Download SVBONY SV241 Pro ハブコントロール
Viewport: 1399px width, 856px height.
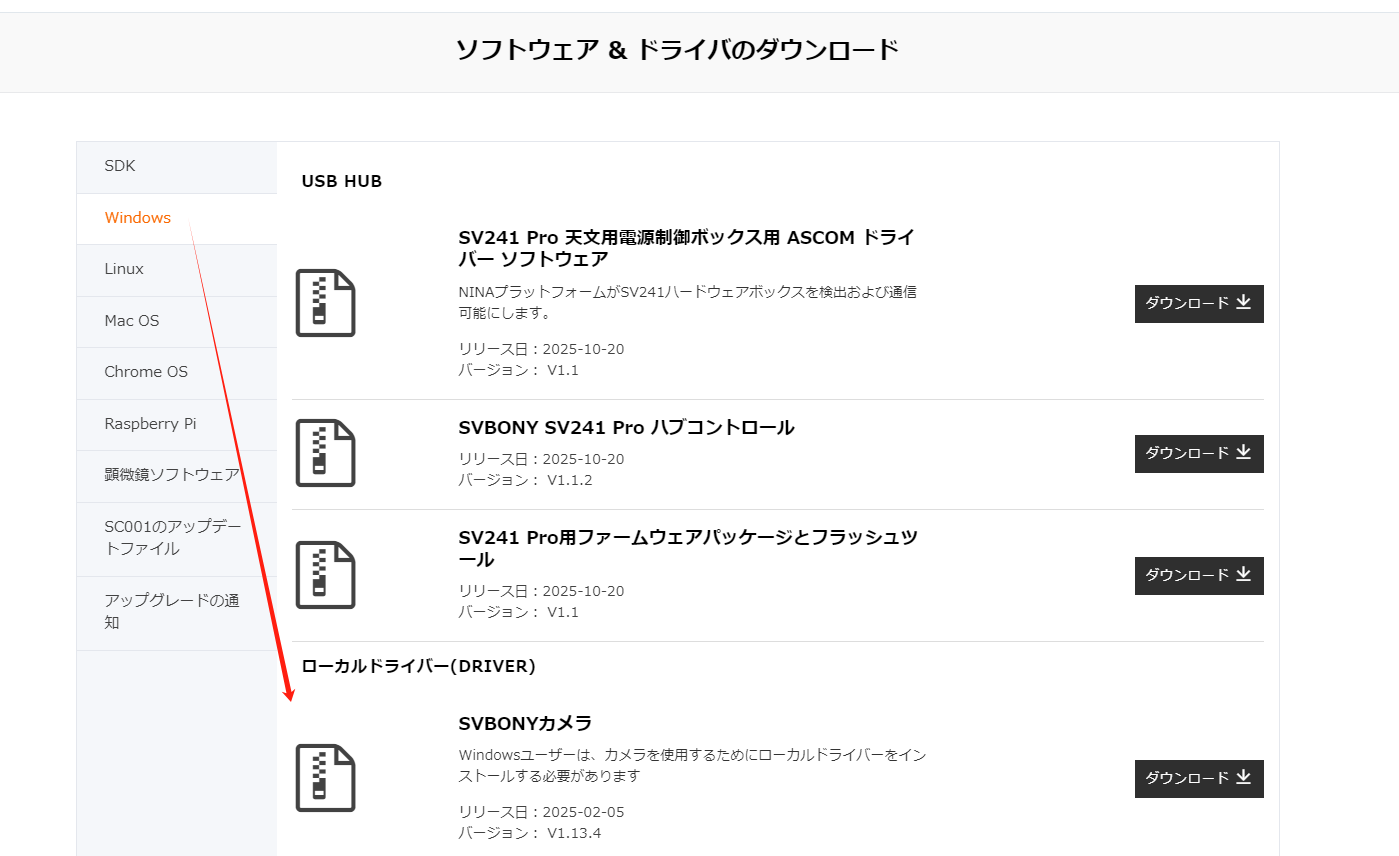[1198, 454]
